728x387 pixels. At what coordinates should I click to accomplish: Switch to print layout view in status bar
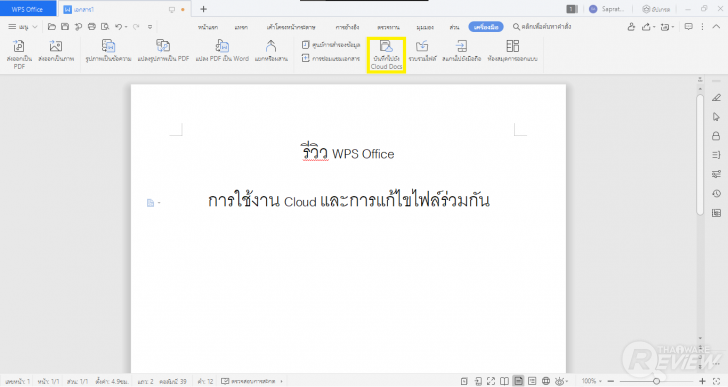click(x=518, y=381)
